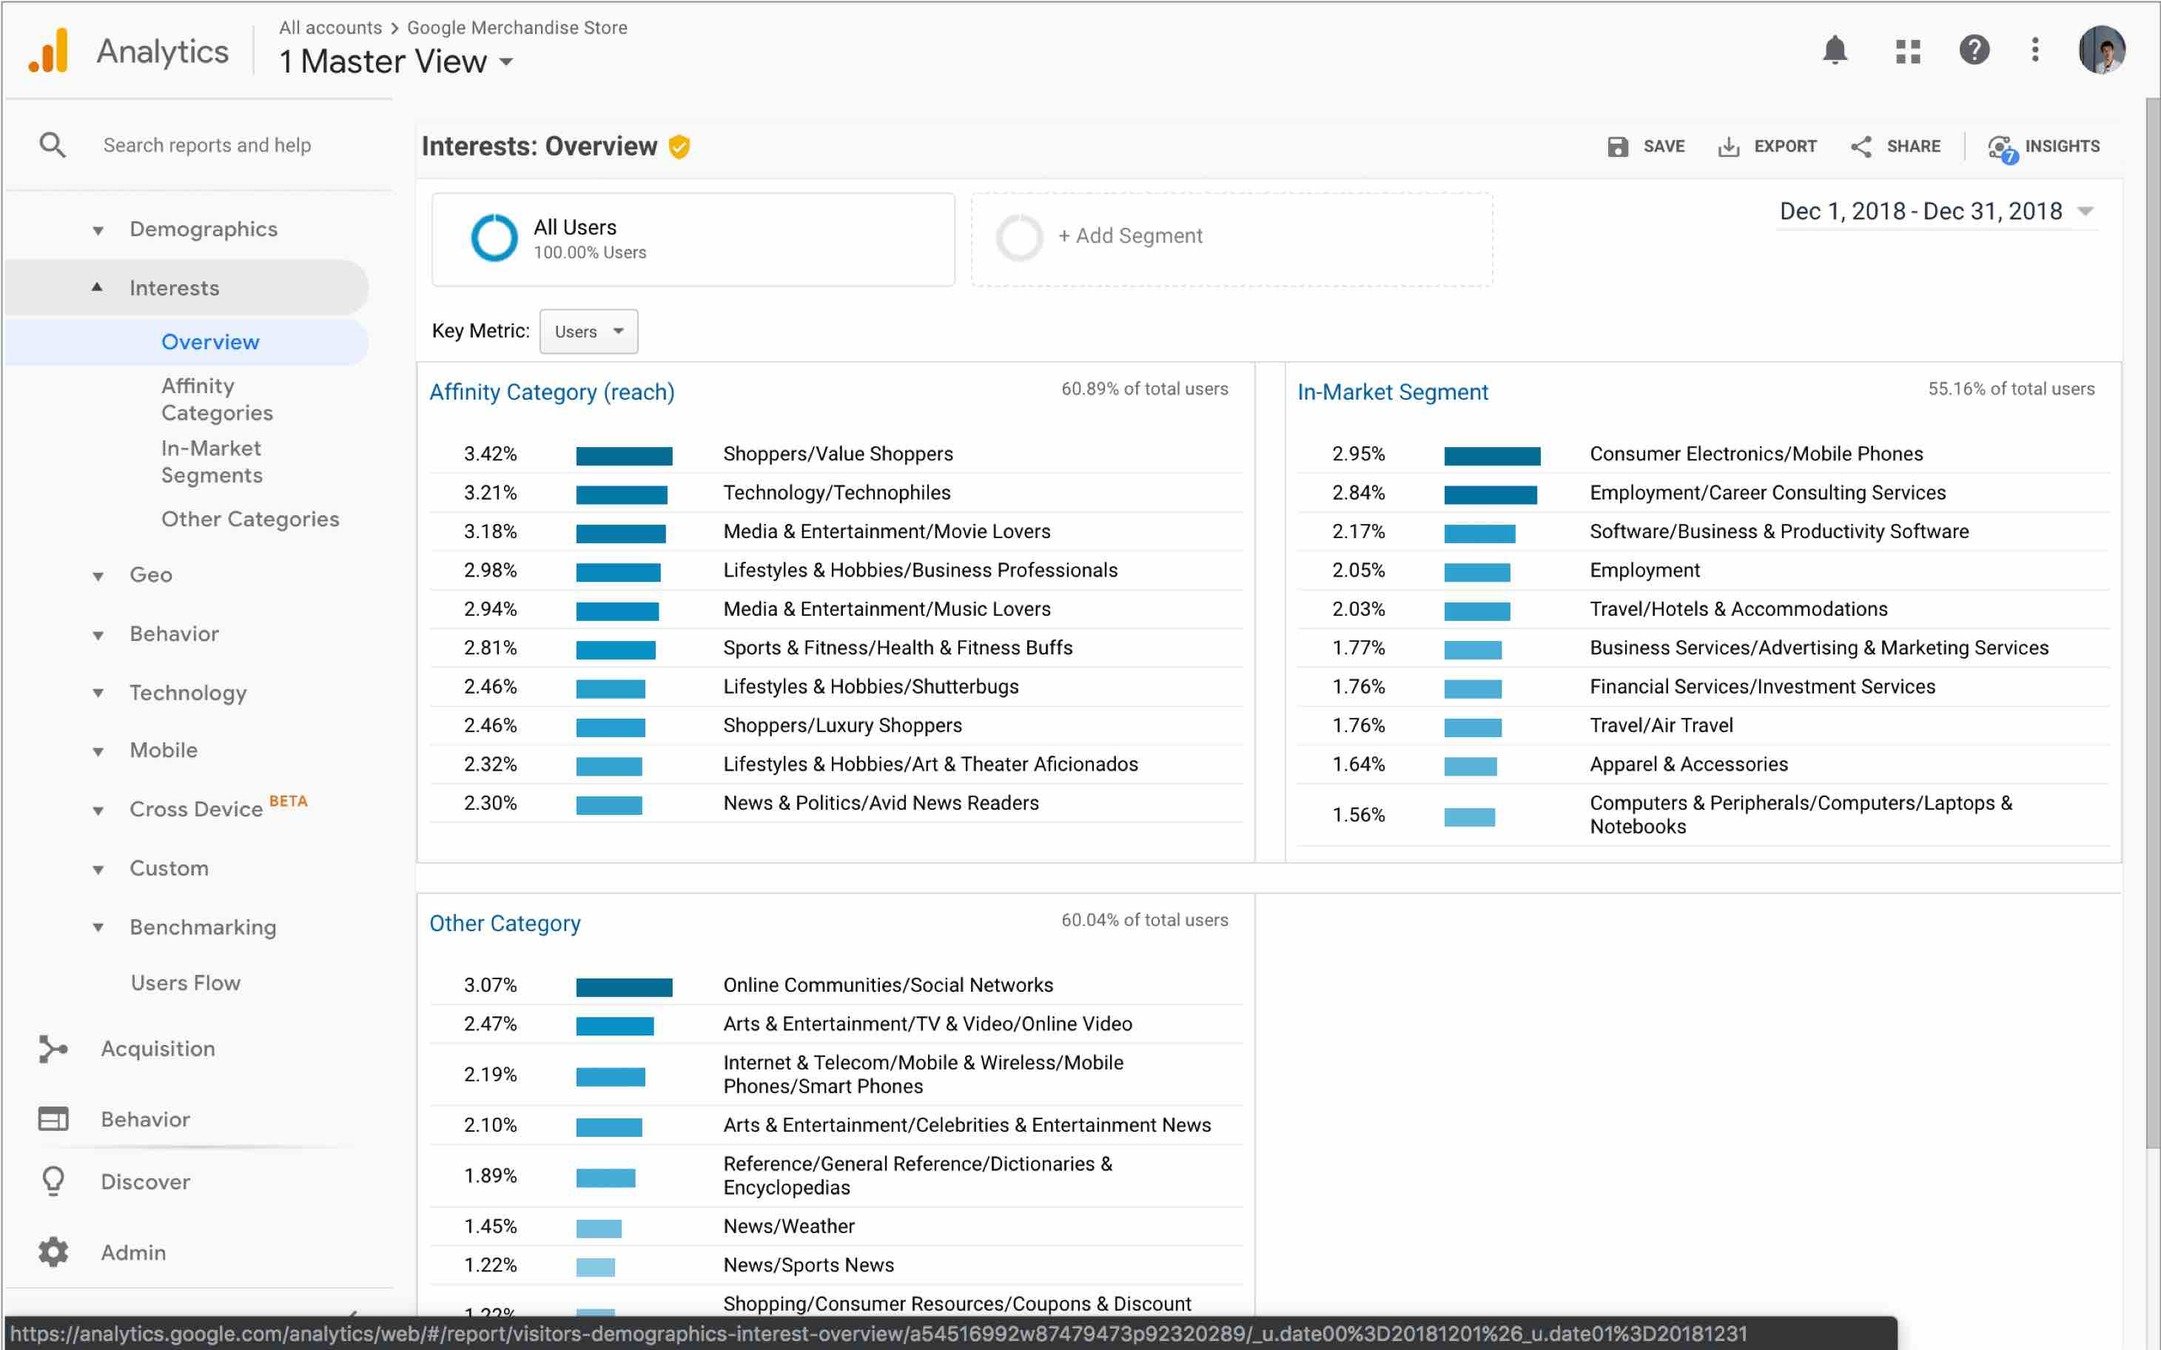Open the date range dropdown
2161x1350 pixels.
point(1936,211)
